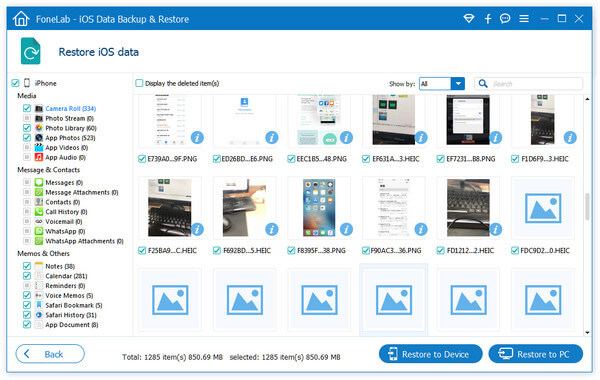
Task: Uncheck the EF631A...3.HEIC file checkbox
Action: coord(366,159)
